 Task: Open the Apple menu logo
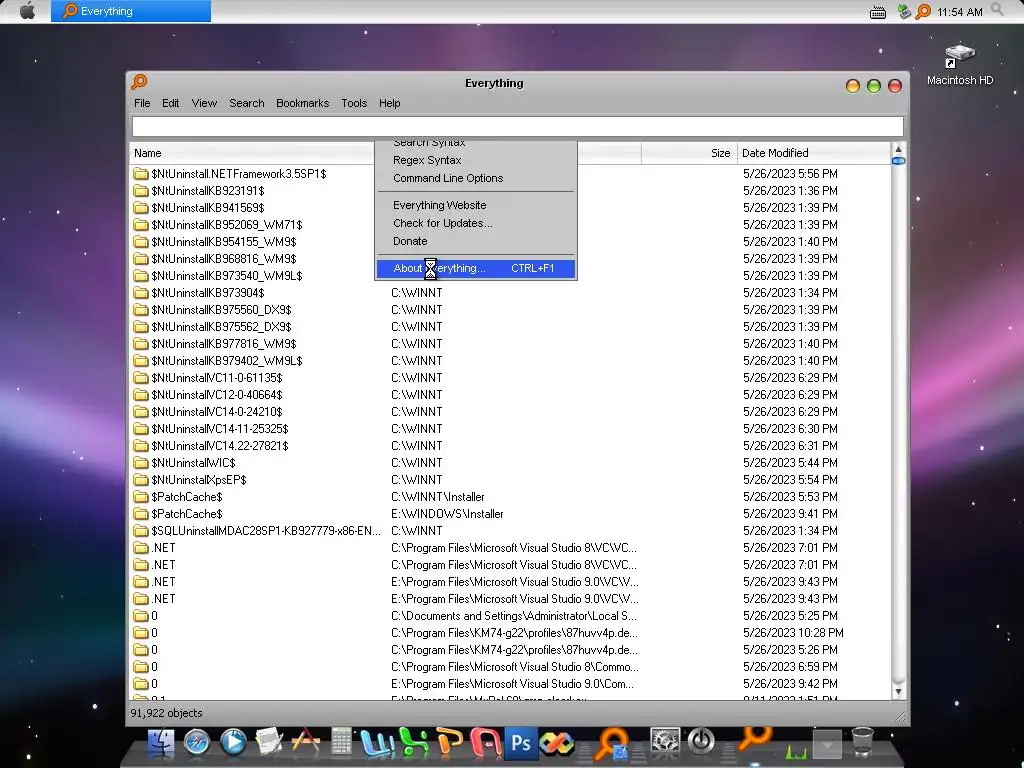(x=27, y=11)
